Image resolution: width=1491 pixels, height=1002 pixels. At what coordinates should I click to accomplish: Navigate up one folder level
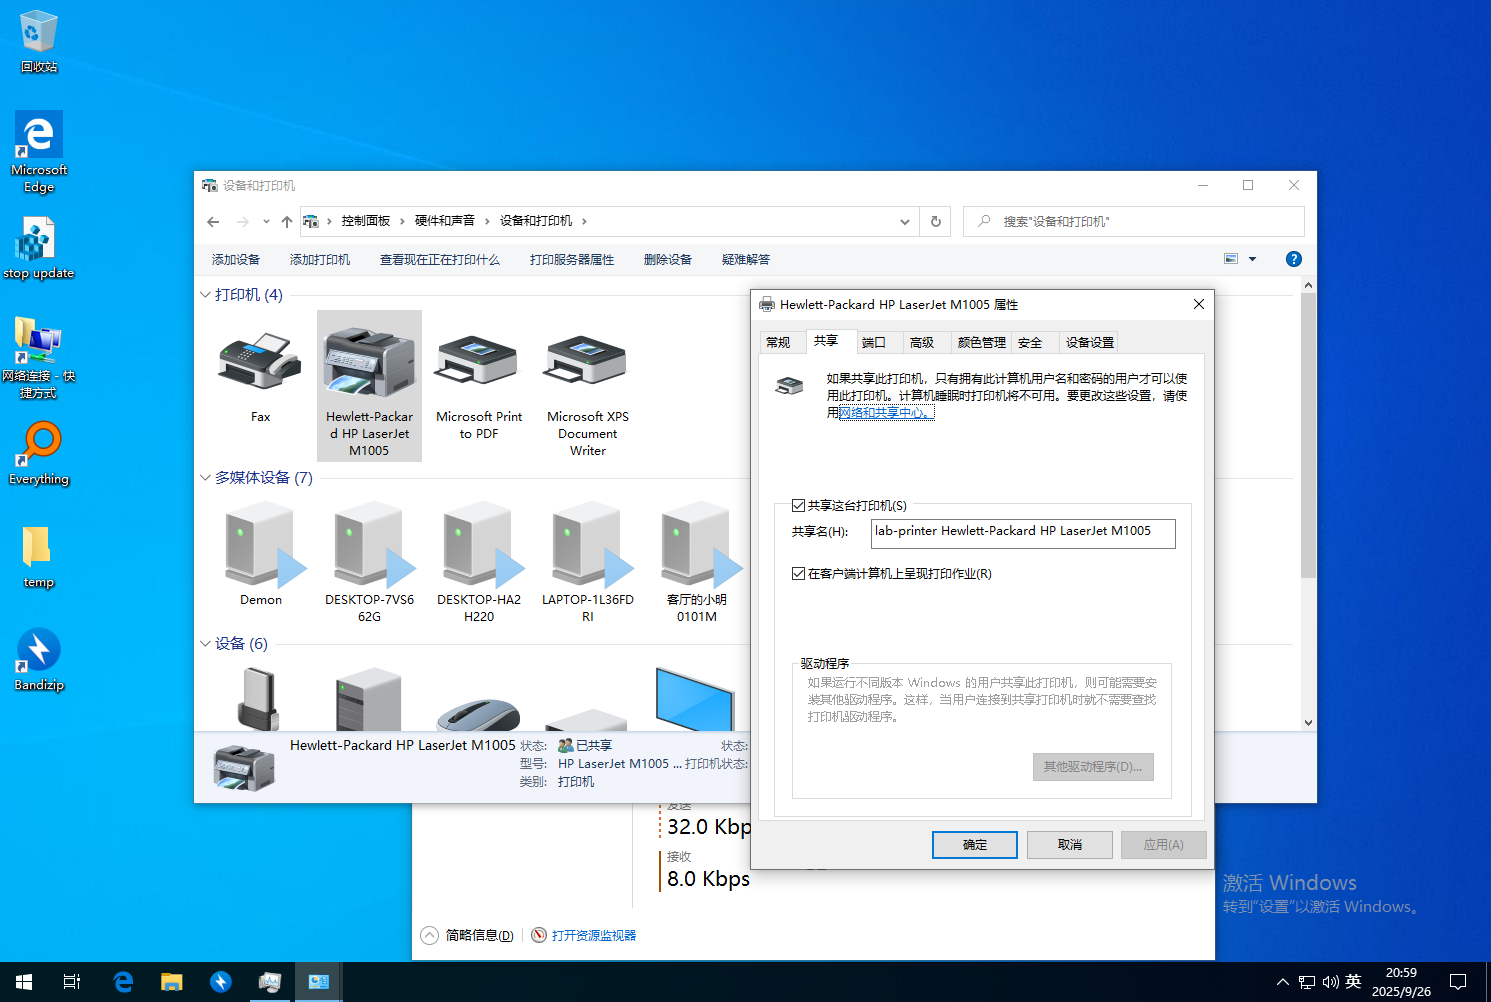(287, 222)
